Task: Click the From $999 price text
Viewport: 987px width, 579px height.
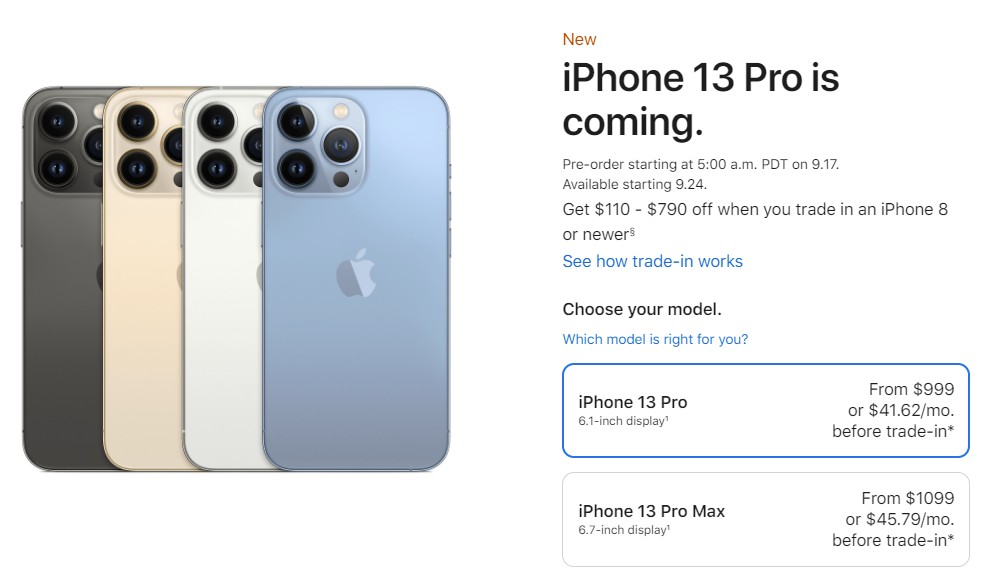Action: pos(911,390)
